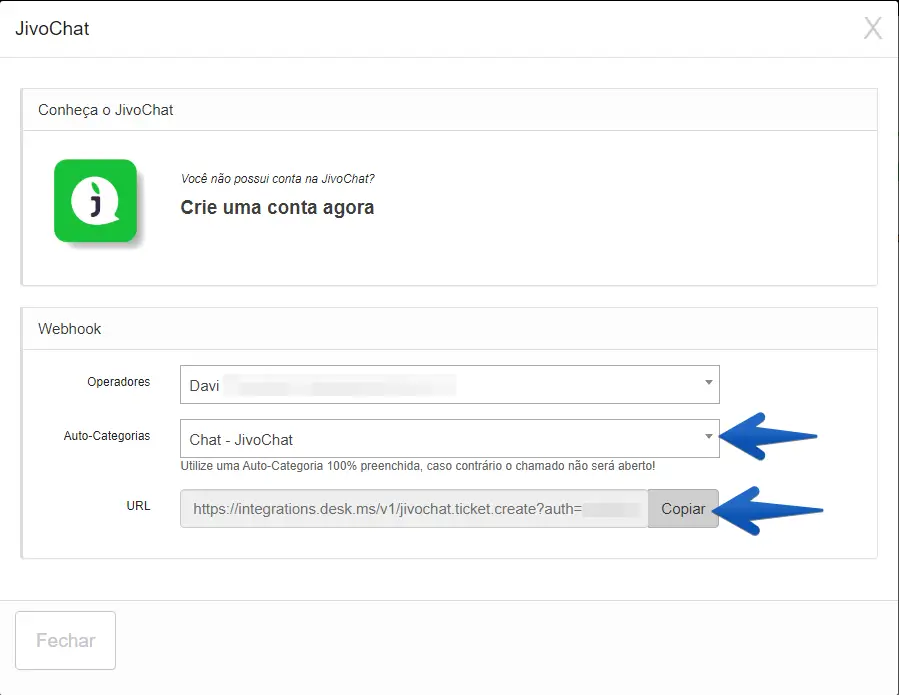Click the Fechar button
Image resolution: width=899 pixels, height=695 pixels.
[x=66, y=640]
